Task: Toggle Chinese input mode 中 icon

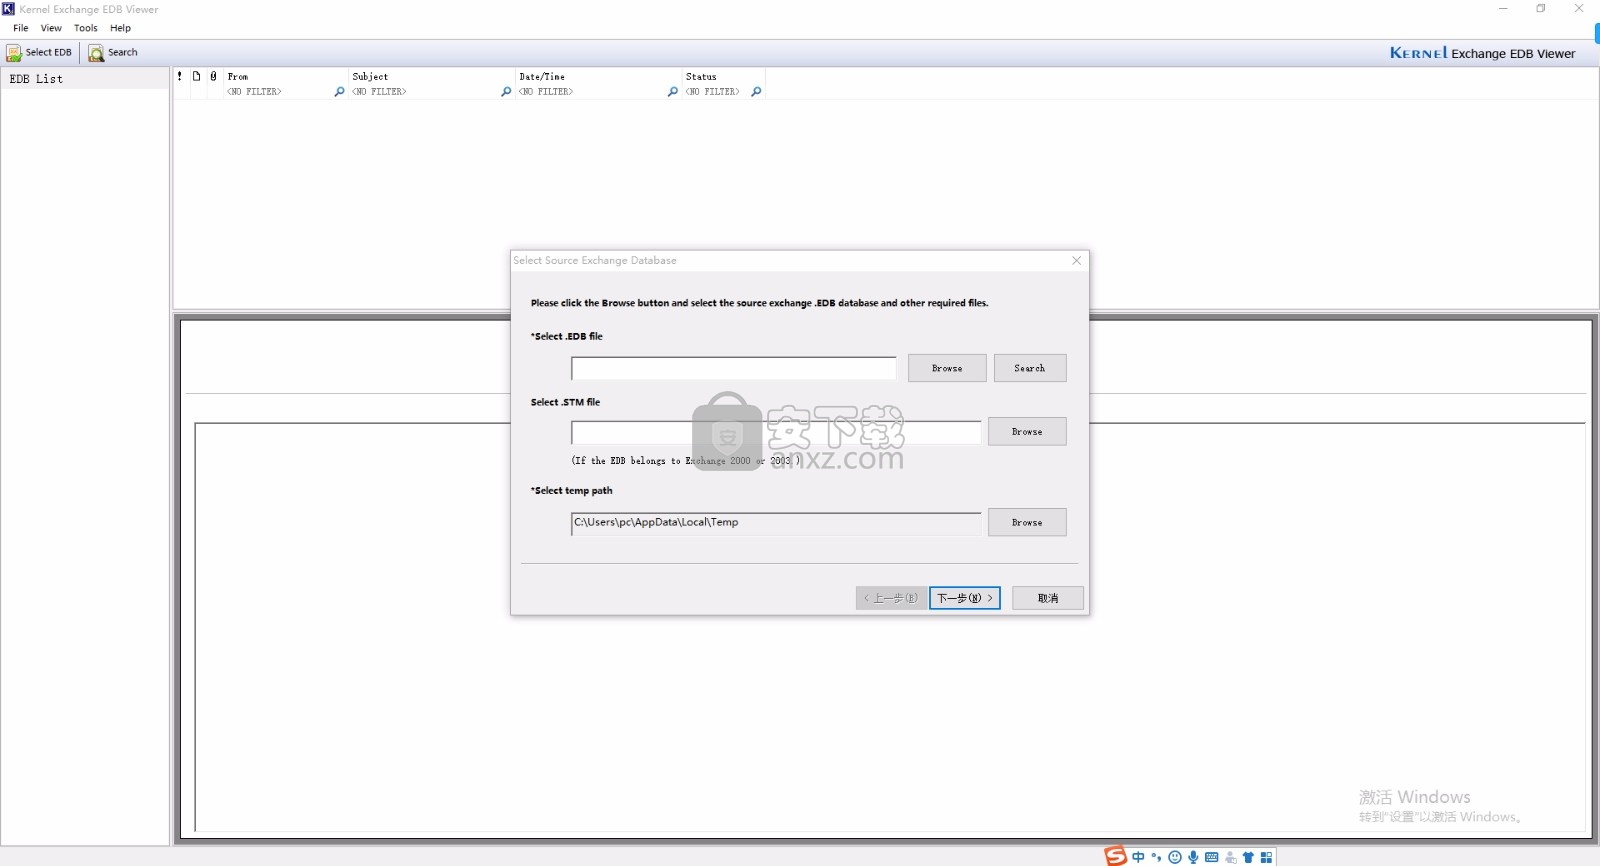Action: coord(1138,857)
